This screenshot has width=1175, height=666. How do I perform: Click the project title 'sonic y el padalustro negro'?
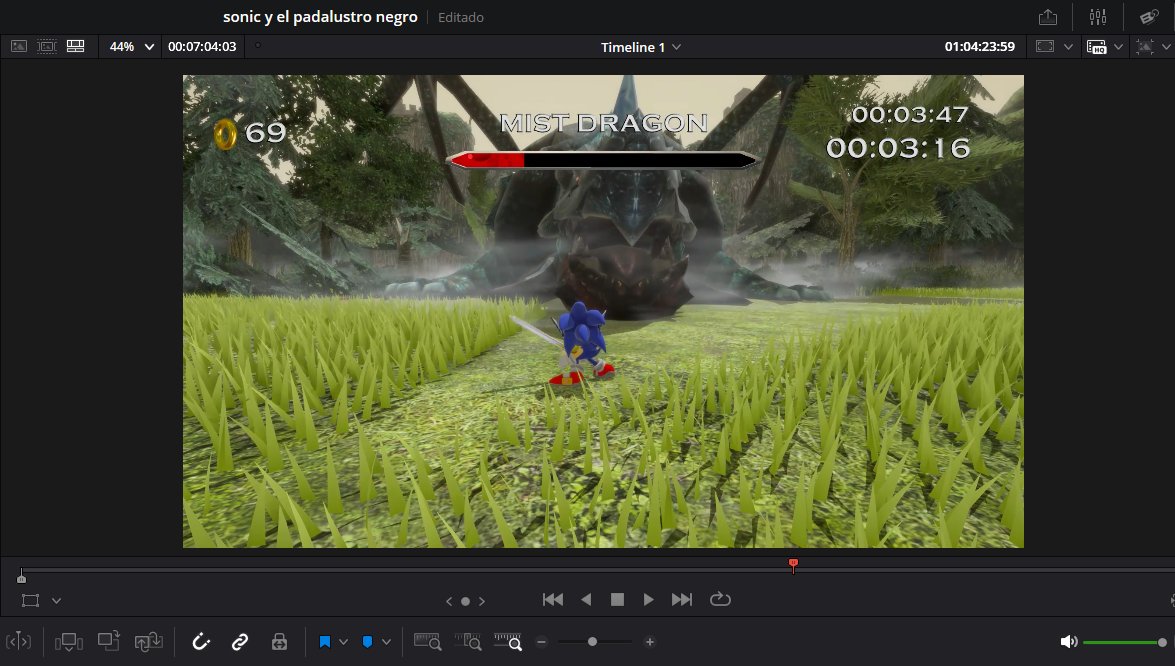click(320, 17)
